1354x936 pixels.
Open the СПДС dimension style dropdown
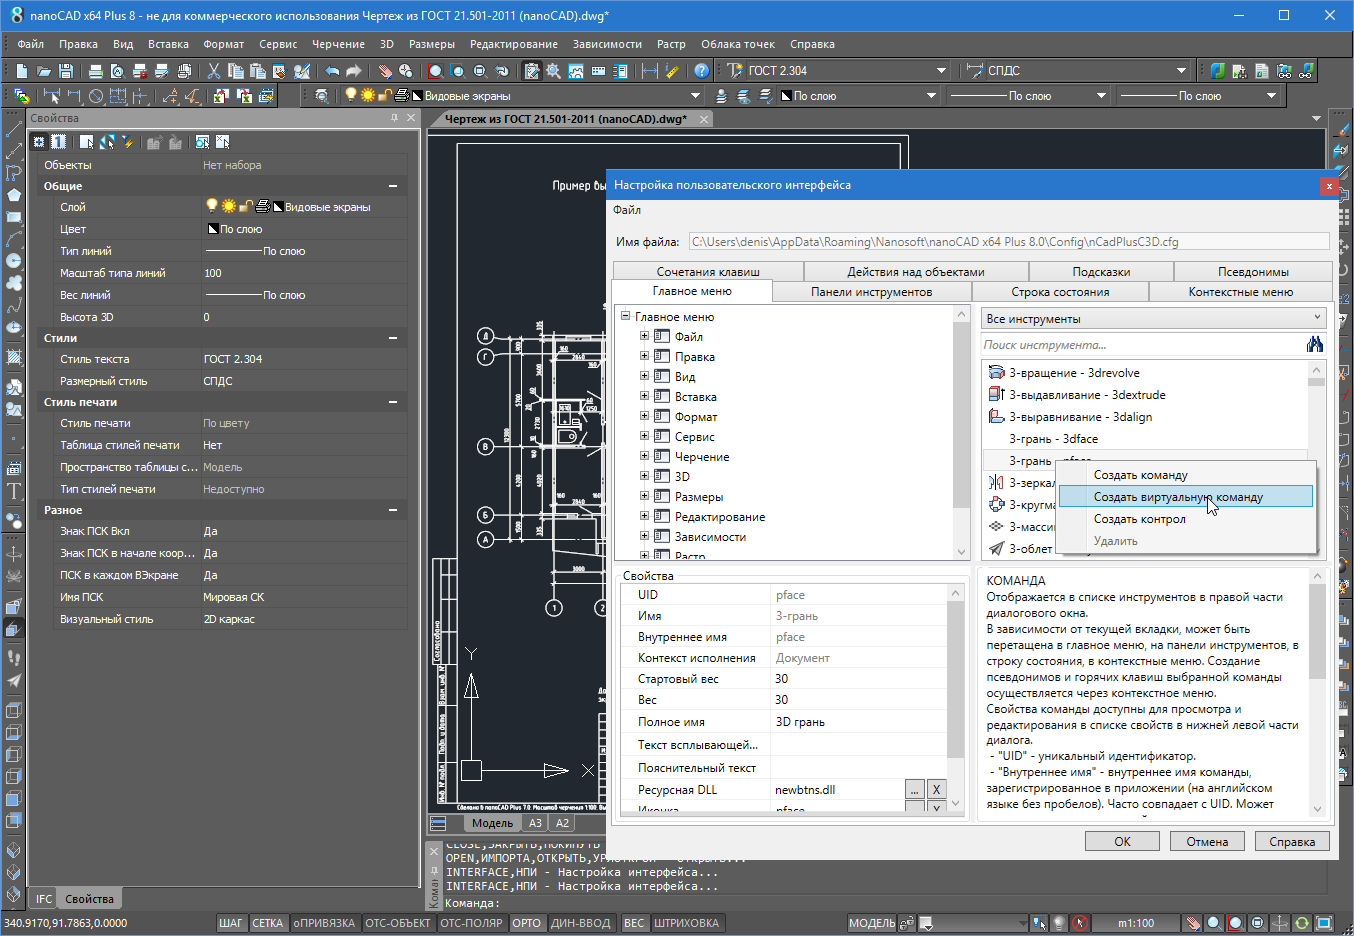[x=1181, y=71]
